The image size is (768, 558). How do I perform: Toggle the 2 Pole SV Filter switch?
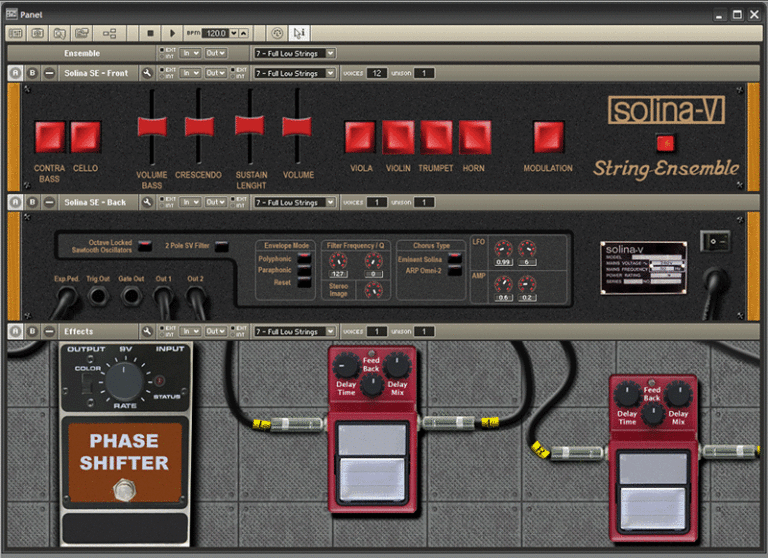coord(222,246)
